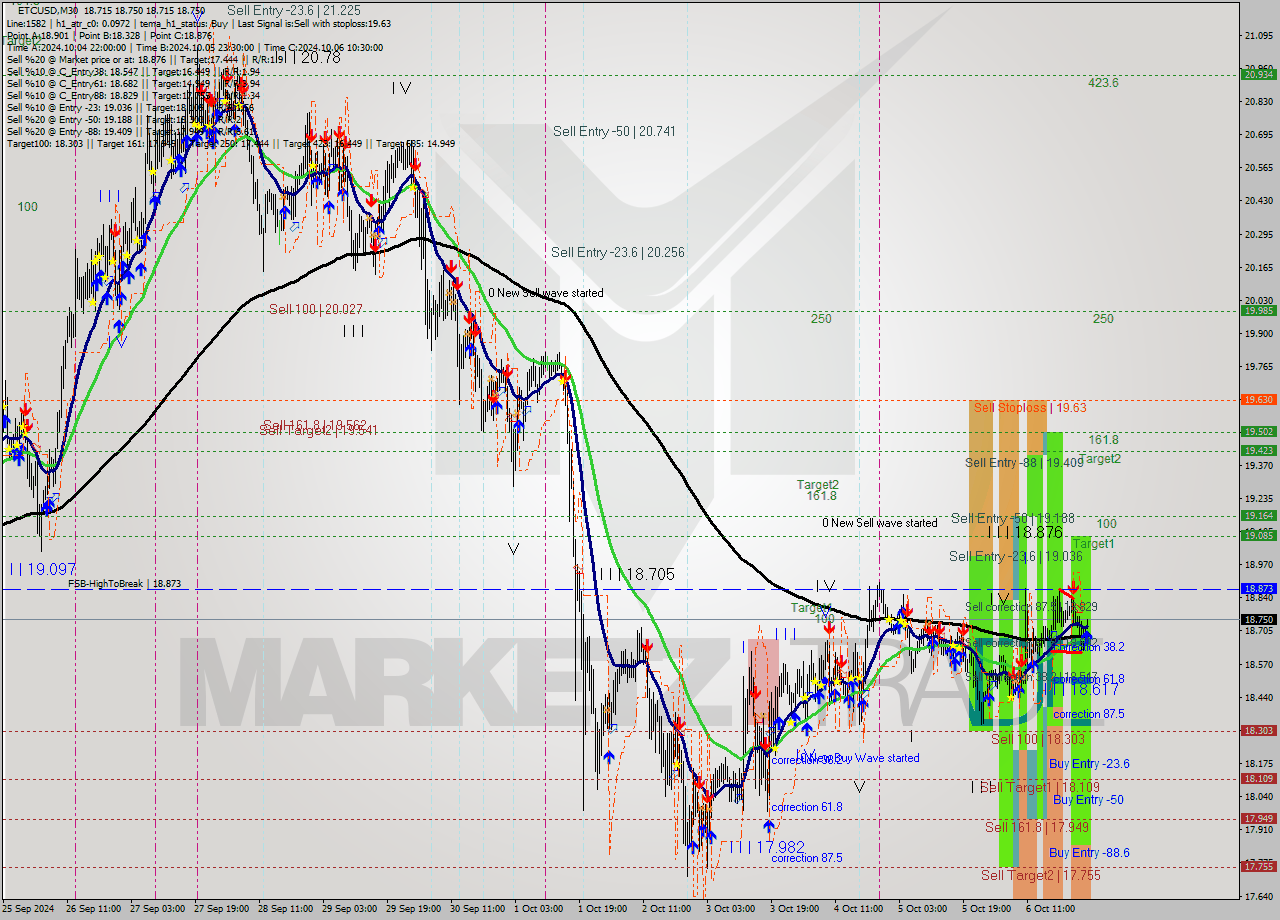1280x920 pixels.
Task: Click the orange 19.630 price tag
Action: 1258,399
